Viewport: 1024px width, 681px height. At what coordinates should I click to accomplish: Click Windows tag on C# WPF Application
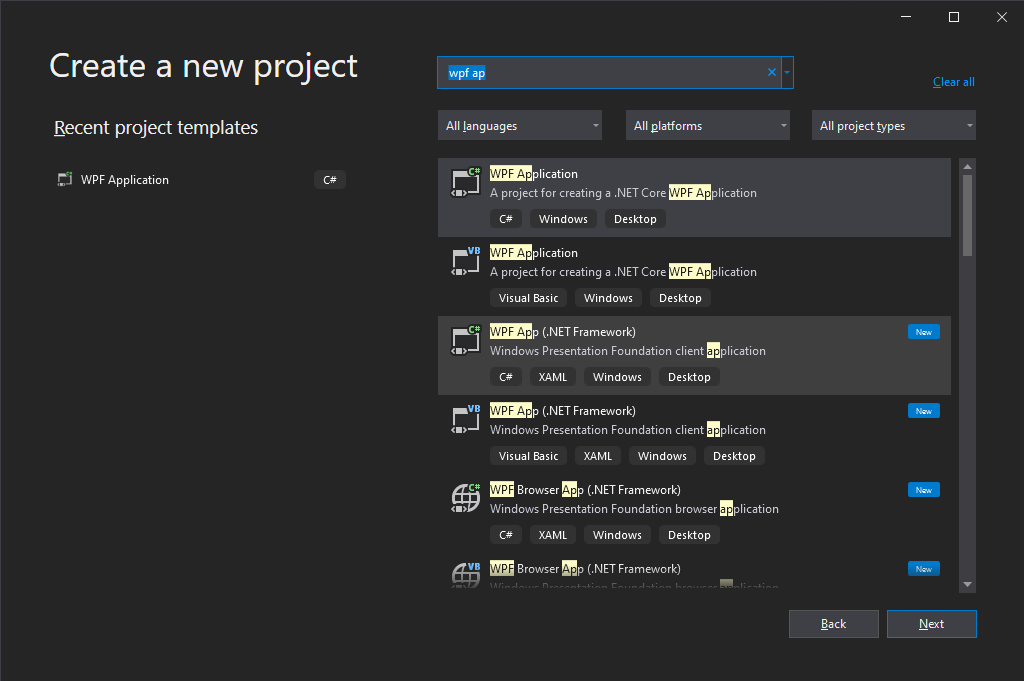click(563, 219)
